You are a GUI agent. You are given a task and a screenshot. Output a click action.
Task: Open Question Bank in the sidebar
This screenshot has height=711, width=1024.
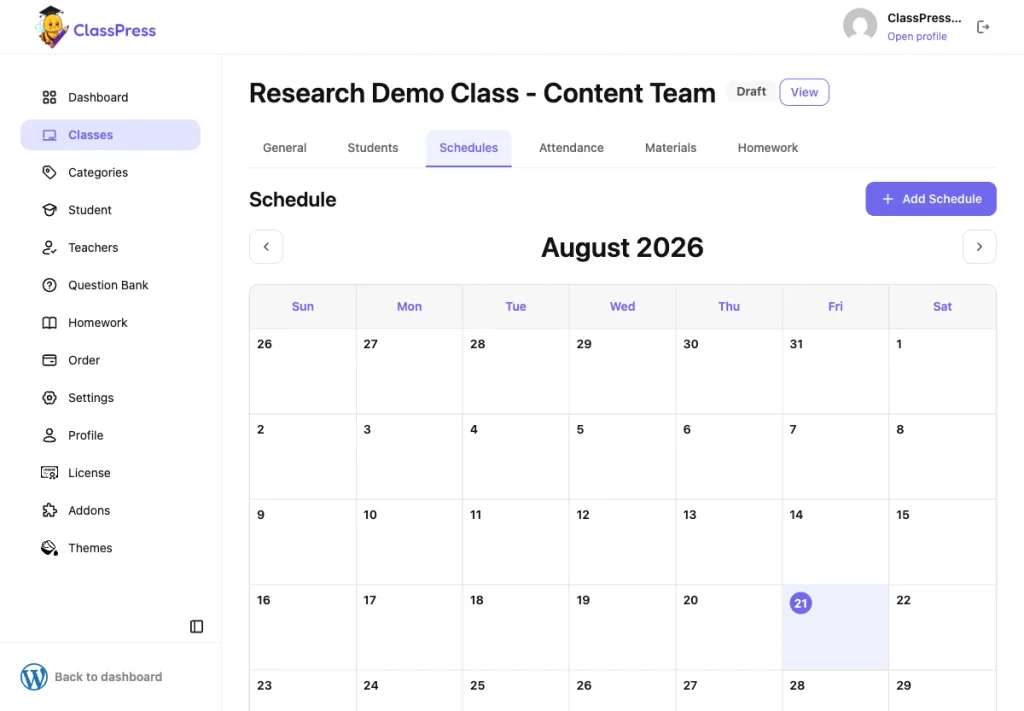110,285
